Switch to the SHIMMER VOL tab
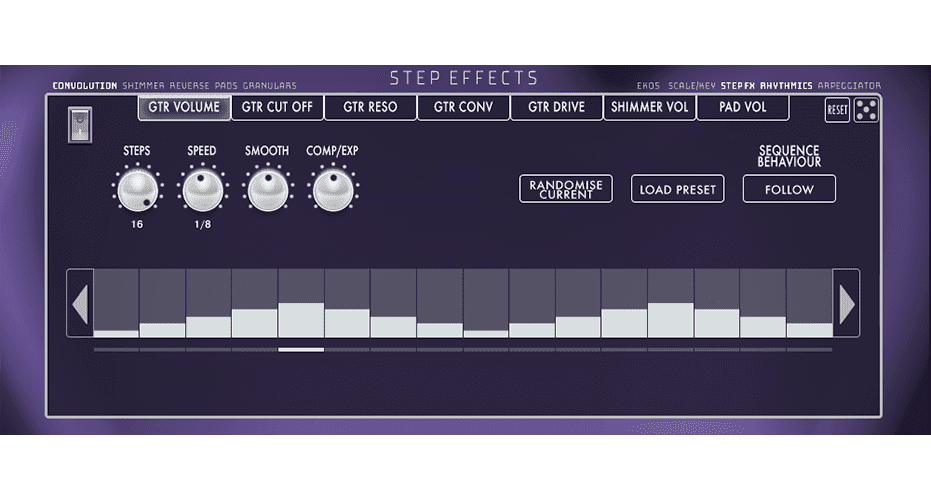Image resolution: width=931 pixels, height=500 pixels. click(x=650, y=107)
